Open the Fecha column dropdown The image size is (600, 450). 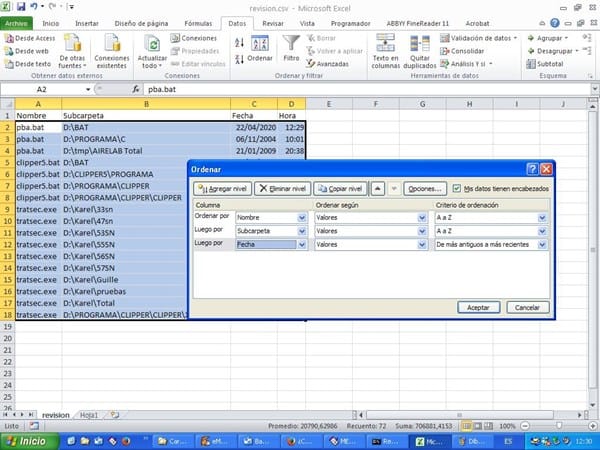click(302, 244)
